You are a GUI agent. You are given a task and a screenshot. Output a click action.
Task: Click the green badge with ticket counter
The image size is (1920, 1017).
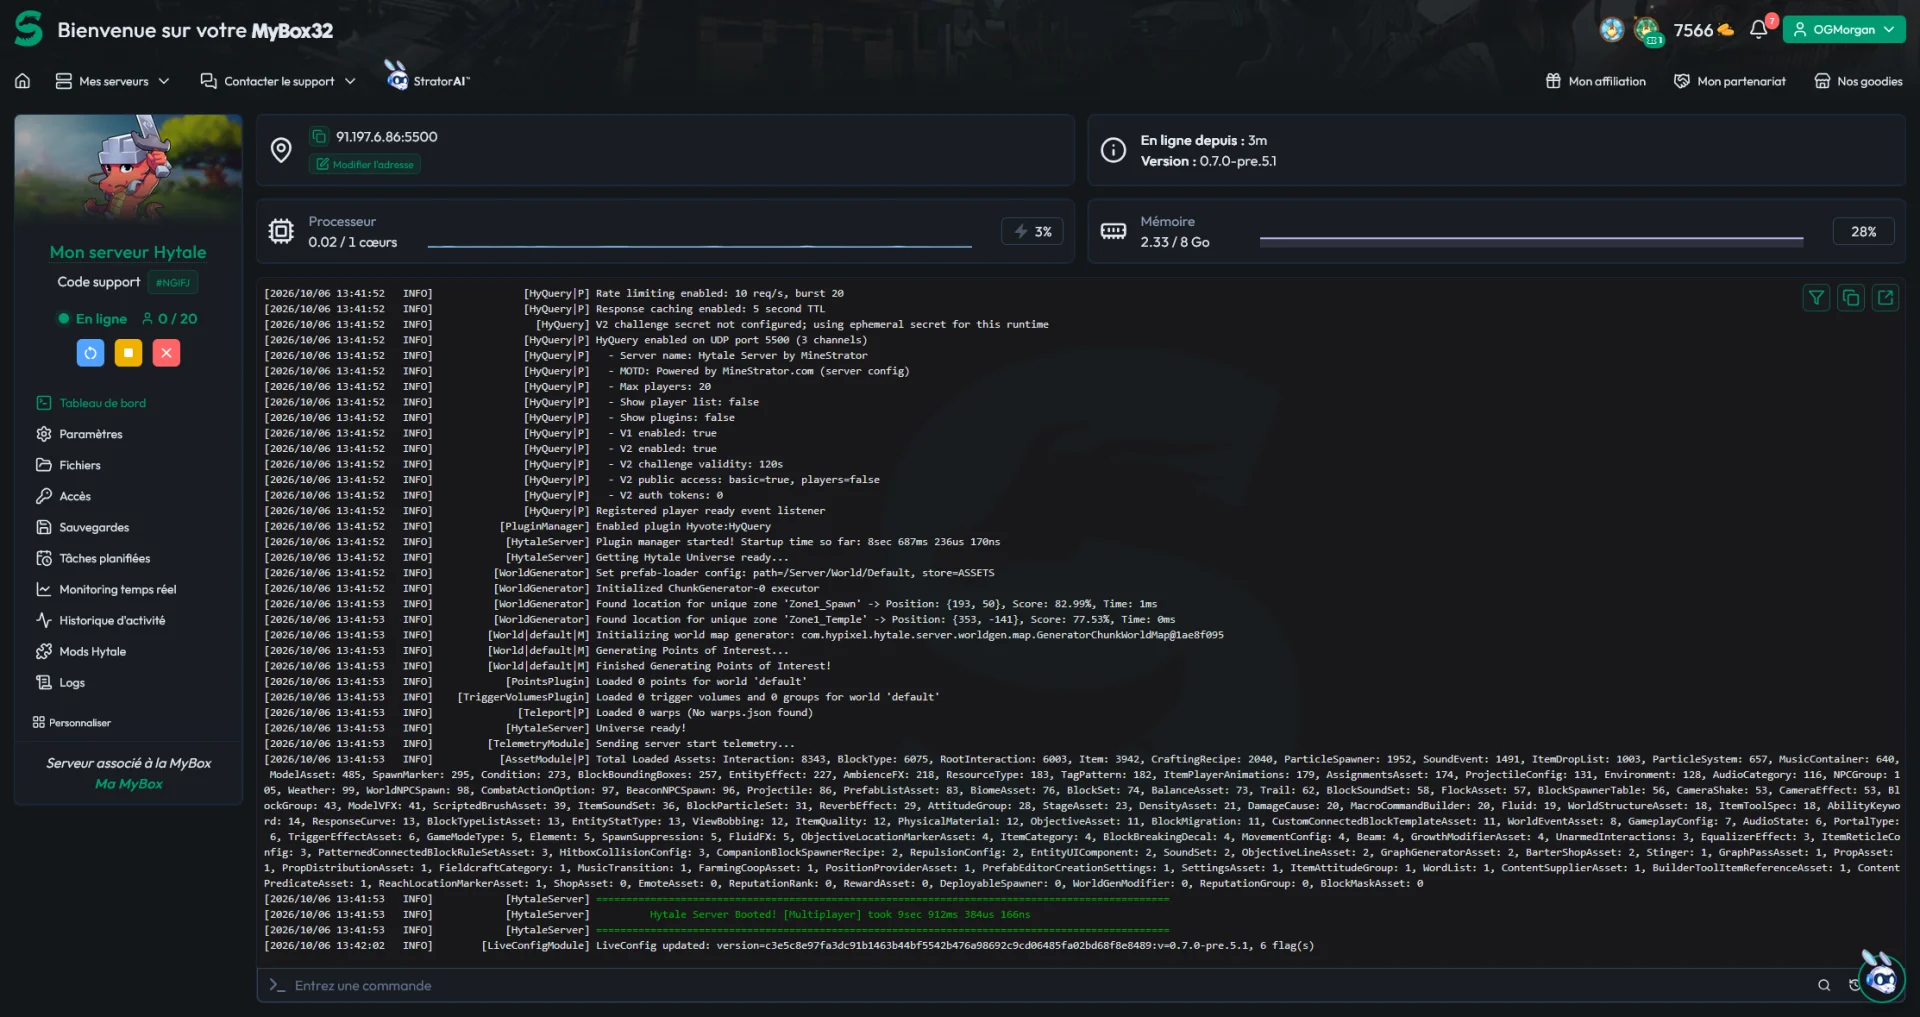tap(1647, 31)
